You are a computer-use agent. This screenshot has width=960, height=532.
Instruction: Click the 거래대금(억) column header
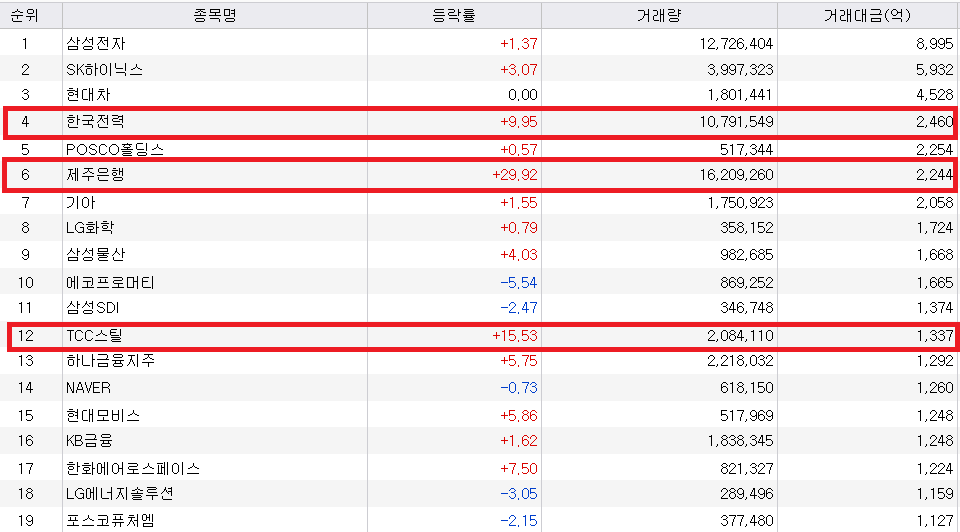pyautogui.click(x=868, y=15)
